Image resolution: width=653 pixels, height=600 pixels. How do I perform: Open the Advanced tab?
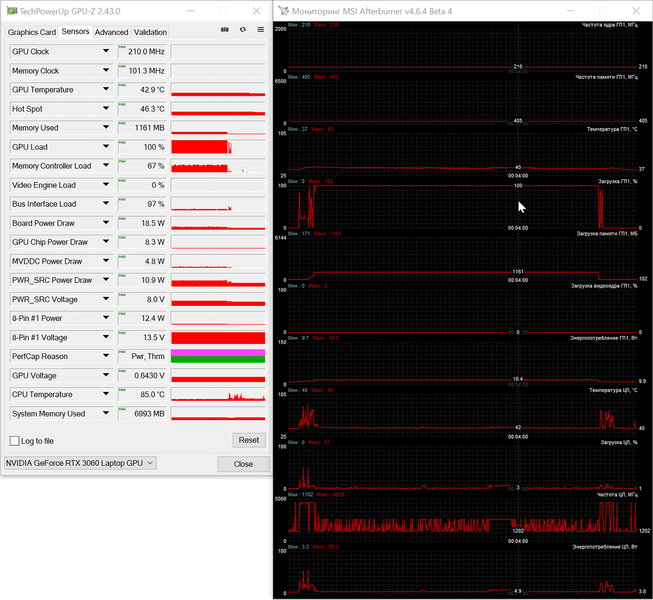tap(111, 32)
